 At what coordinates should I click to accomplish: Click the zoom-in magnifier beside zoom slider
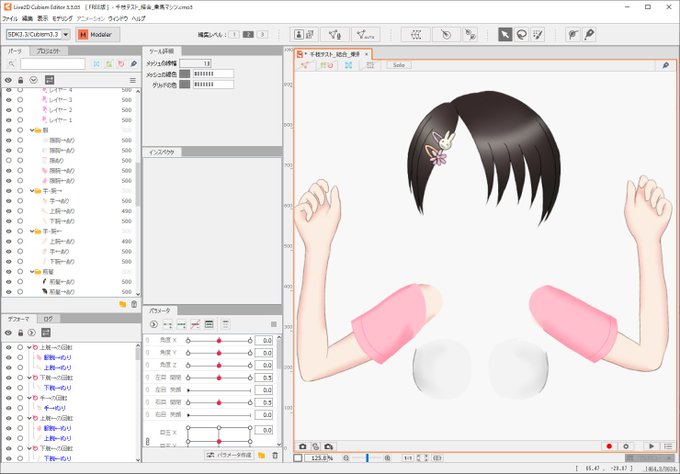387,458
